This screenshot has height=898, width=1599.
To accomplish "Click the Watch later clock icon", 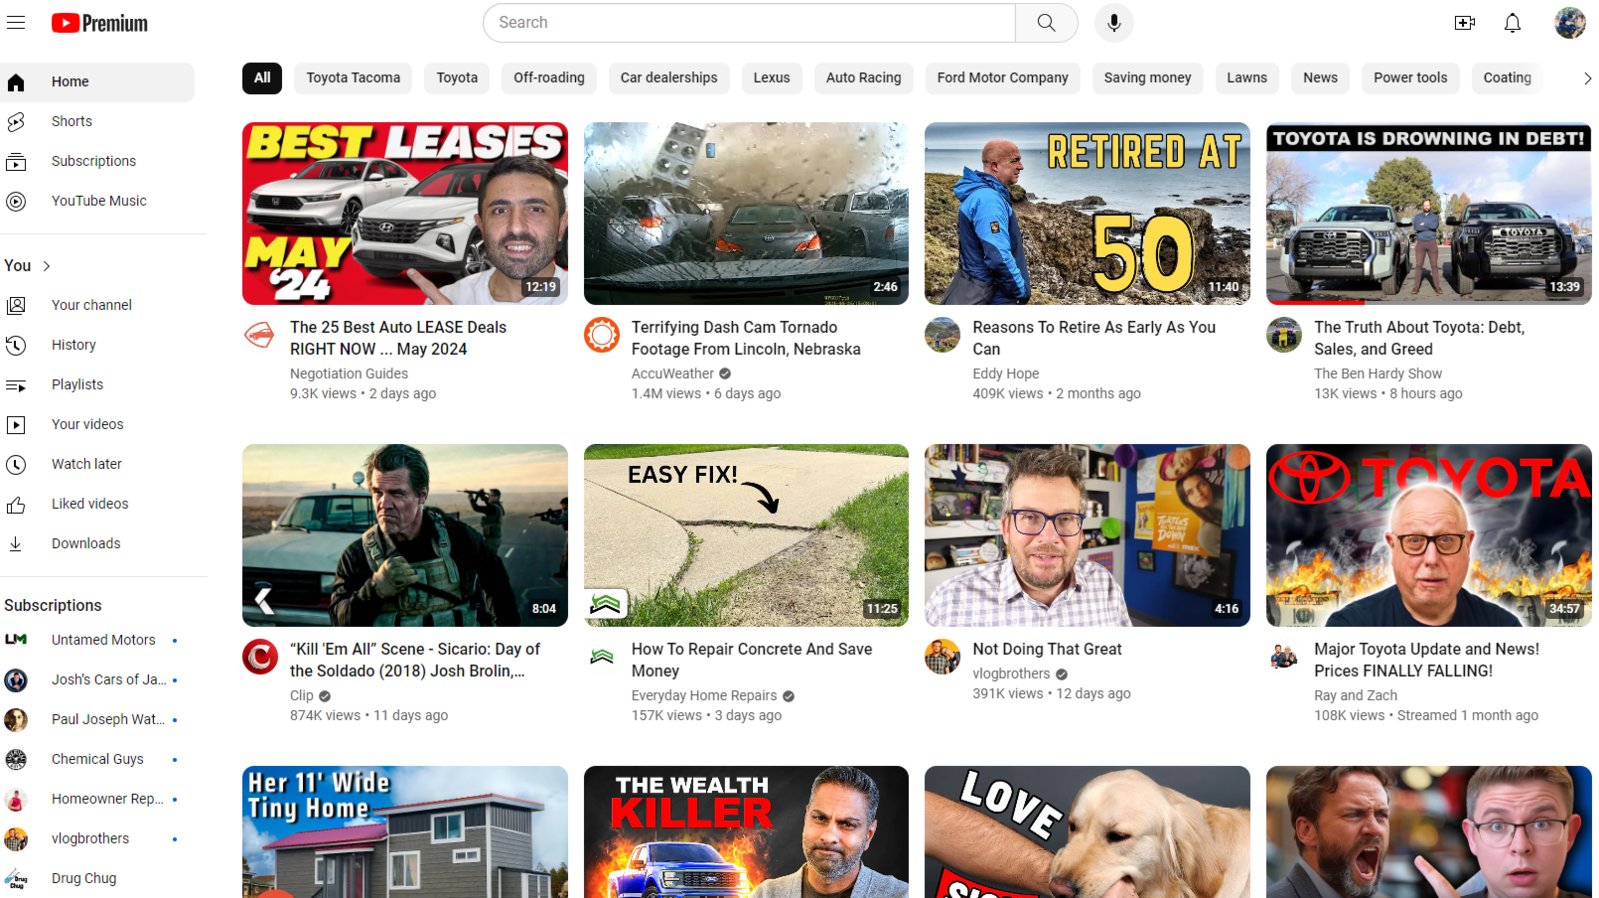I will pyautogui.click(x=16, y=464).
